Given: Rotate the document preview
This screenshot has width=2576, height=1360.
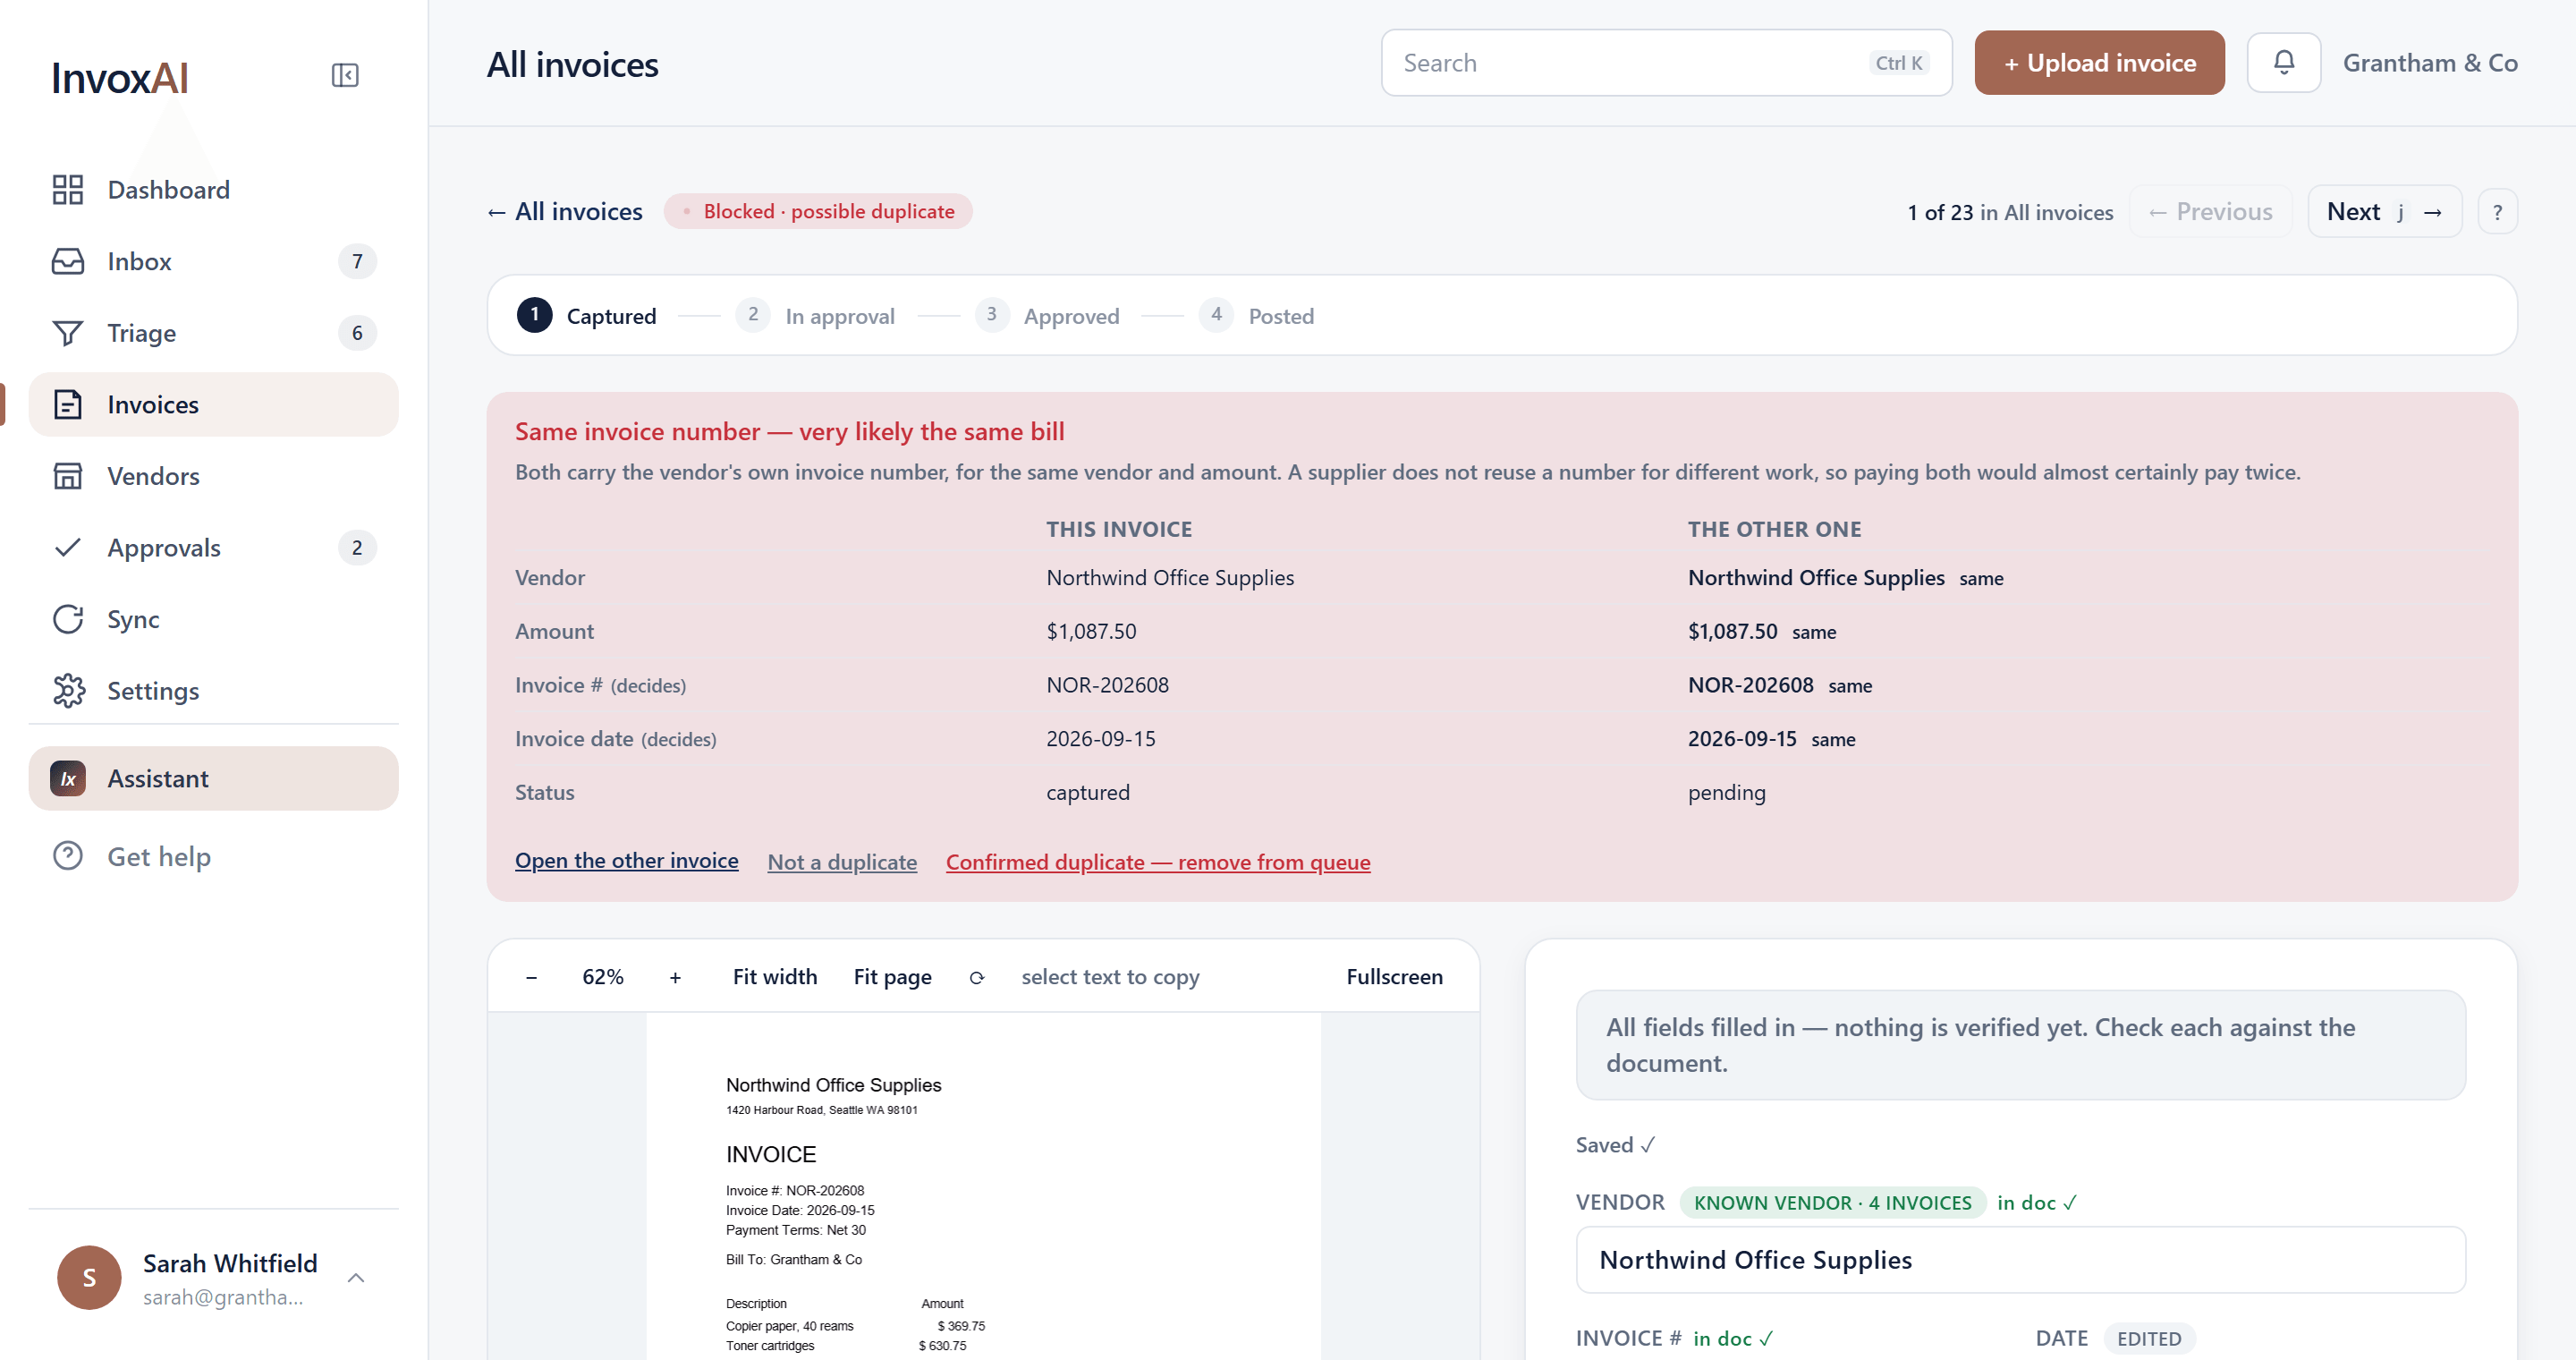Looking at the screenshot, I should click(x=976, y=977).
